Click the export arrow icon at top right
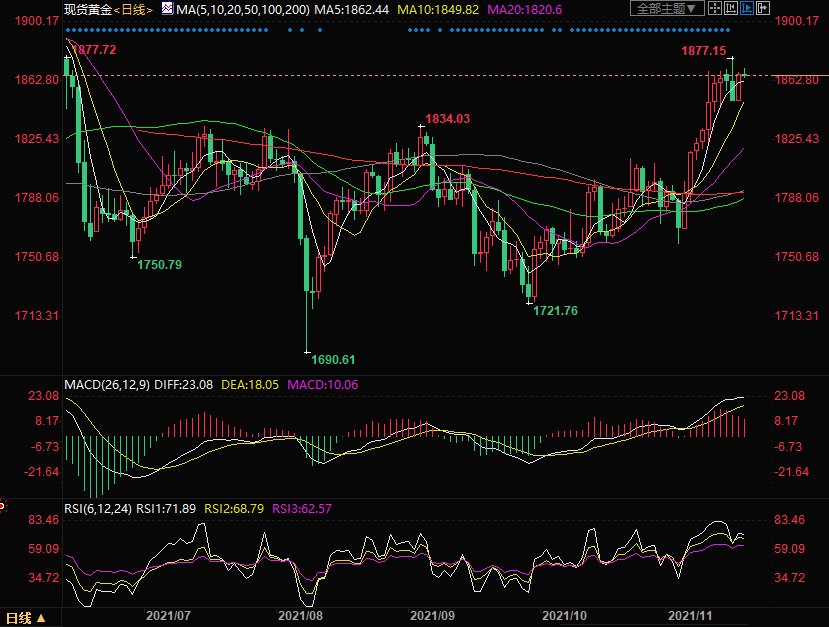This screenshot has width=829, height=627. pos(764,9)
